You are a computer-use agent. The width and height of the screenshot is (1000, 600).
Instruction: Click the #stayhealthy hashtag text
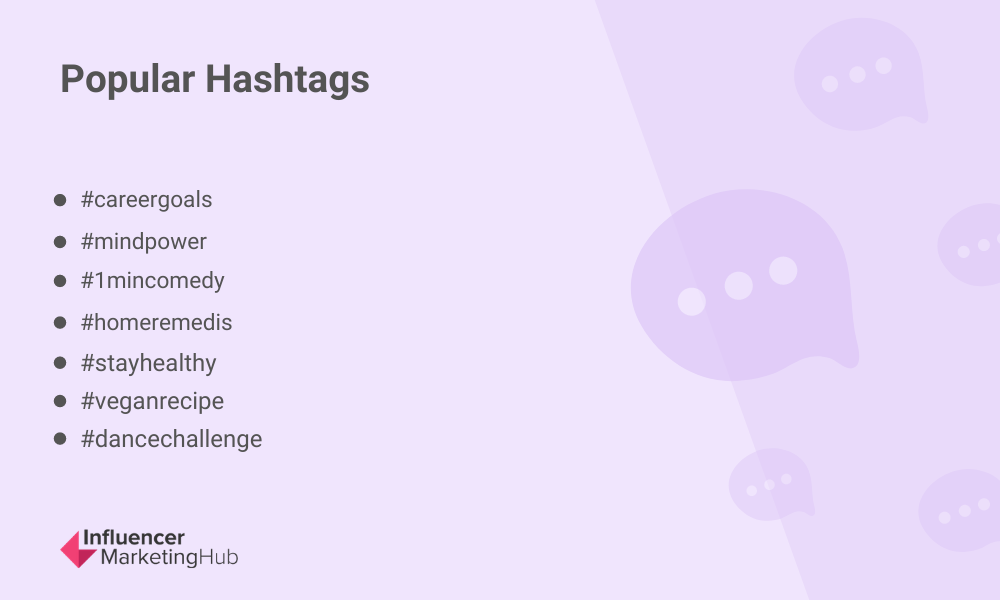click(149, 363)
